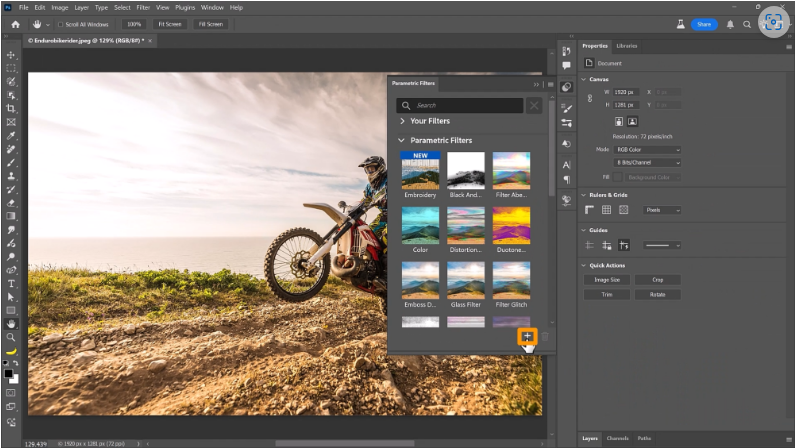Open the 8 Bits/Channel dropdown

647,163
